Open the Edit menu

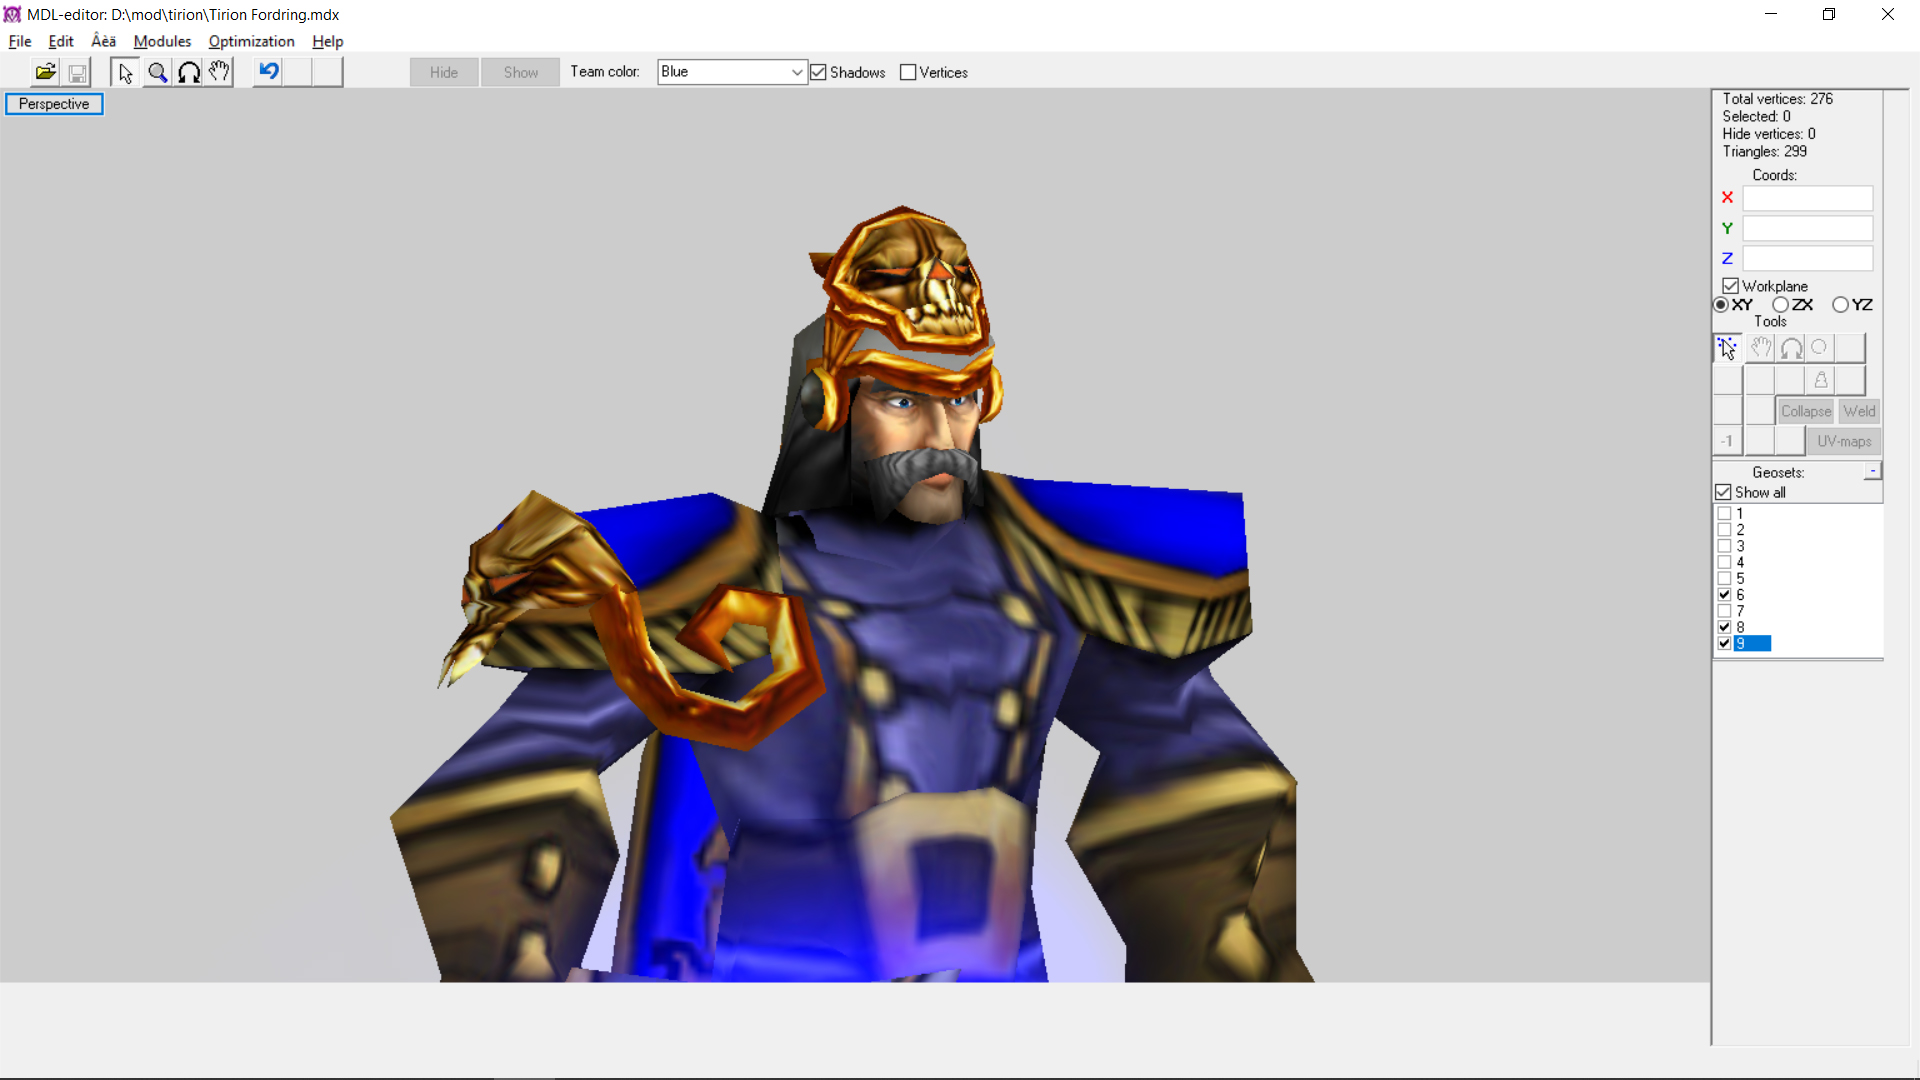(x=60, y=41)
